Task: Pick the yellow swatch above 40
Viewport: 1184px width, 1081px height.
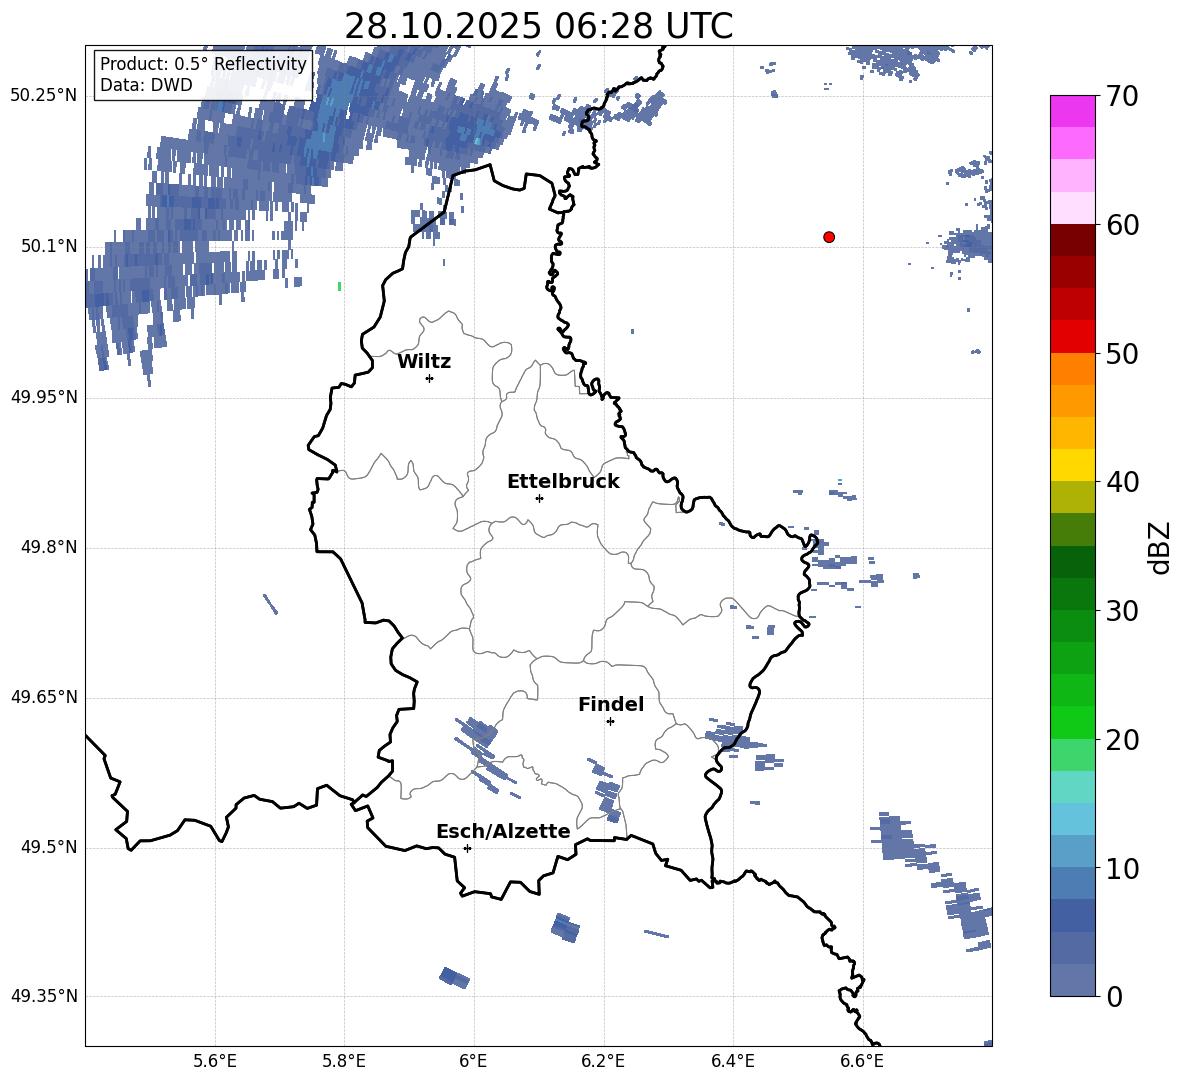Action: click(x=1072, y=465)
